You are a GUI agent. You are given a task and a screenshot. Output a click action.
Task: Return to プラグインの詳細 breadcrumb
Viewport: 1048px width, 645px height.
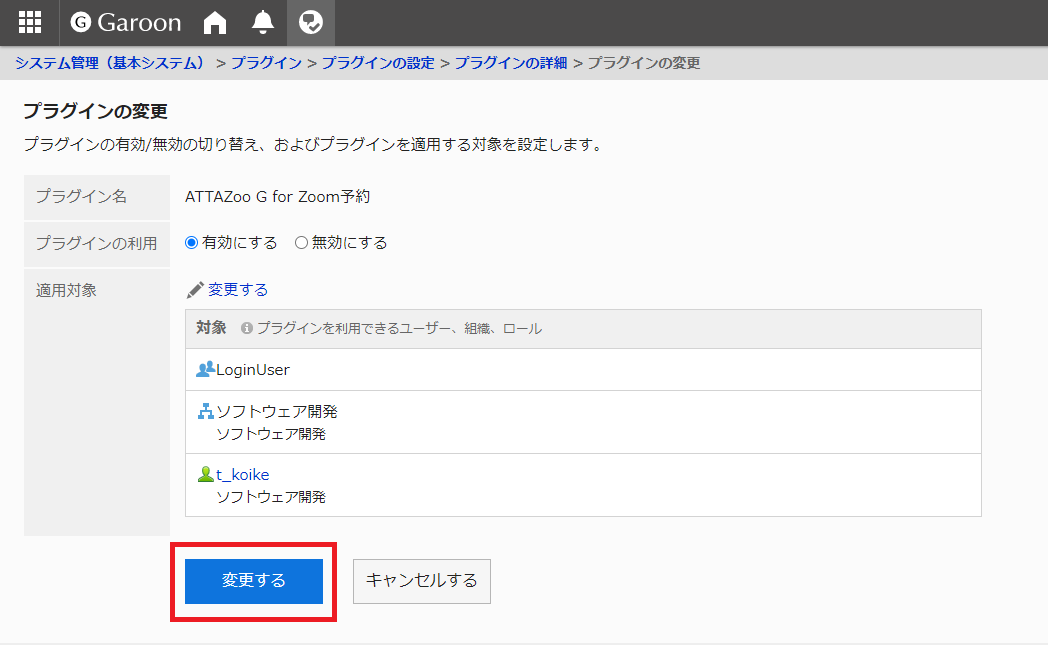click(x=511, y=63)
